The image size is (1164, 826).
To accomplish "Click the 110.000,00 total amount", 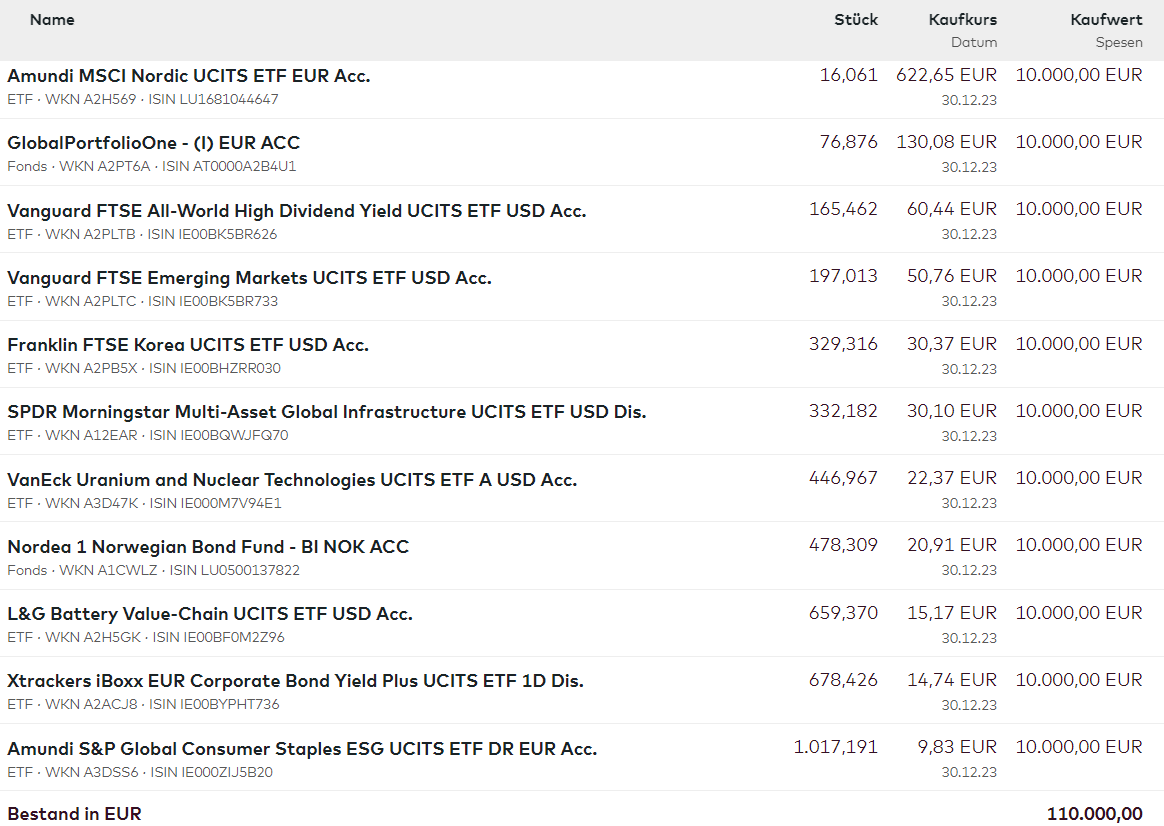I will tap(1094, 814).
